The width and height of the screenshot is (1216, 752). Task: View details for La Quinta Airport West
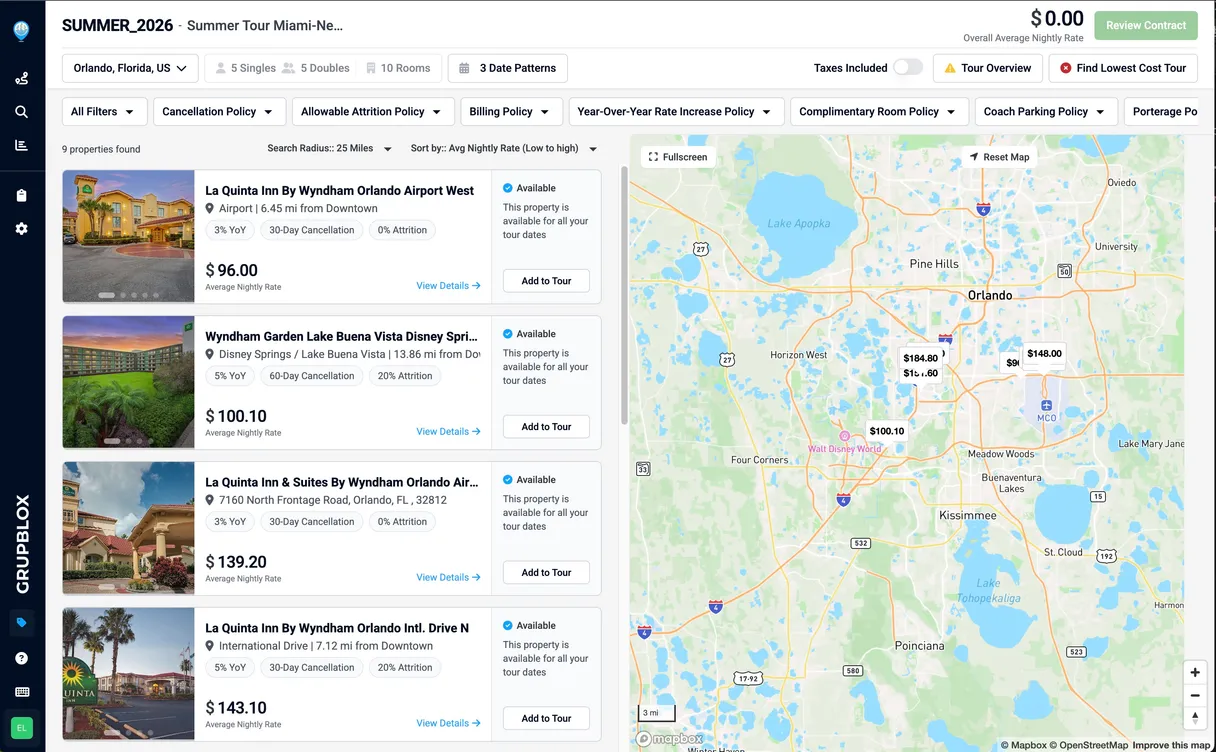[x=448, y=286]
